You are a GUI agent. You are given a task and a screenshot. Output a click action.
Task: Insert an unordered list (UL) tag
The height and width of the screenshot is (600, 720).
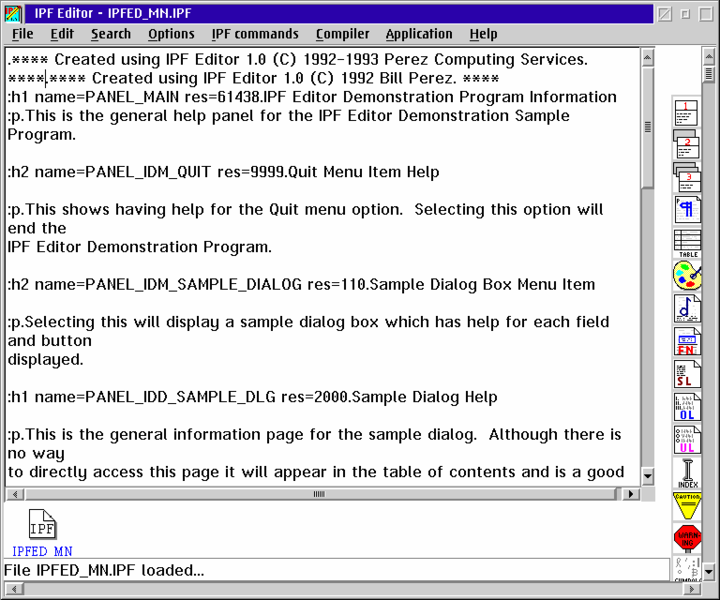click(x=687, y=440)
